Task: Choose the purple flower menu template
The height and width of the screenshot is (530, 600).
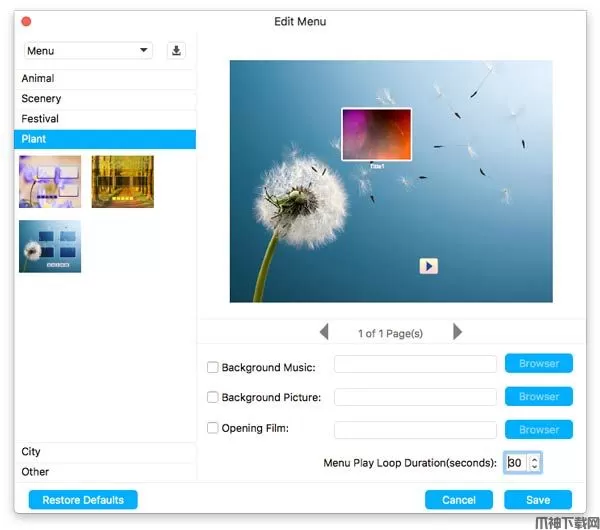Action: pos(50,181)
